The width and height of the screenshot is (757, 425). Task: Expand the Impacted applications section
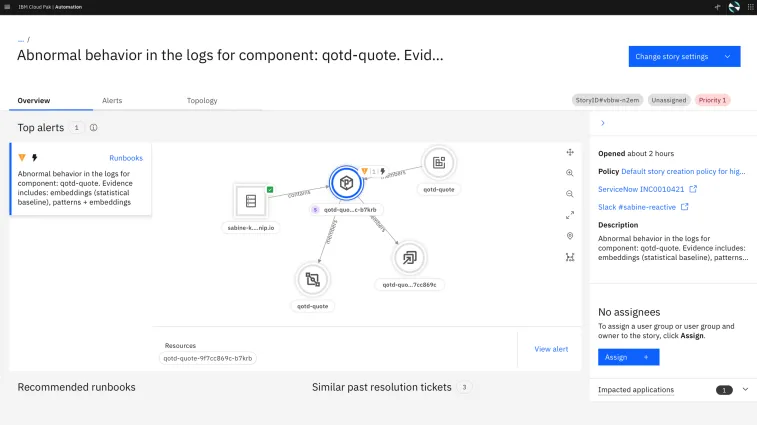pos(745,389)
